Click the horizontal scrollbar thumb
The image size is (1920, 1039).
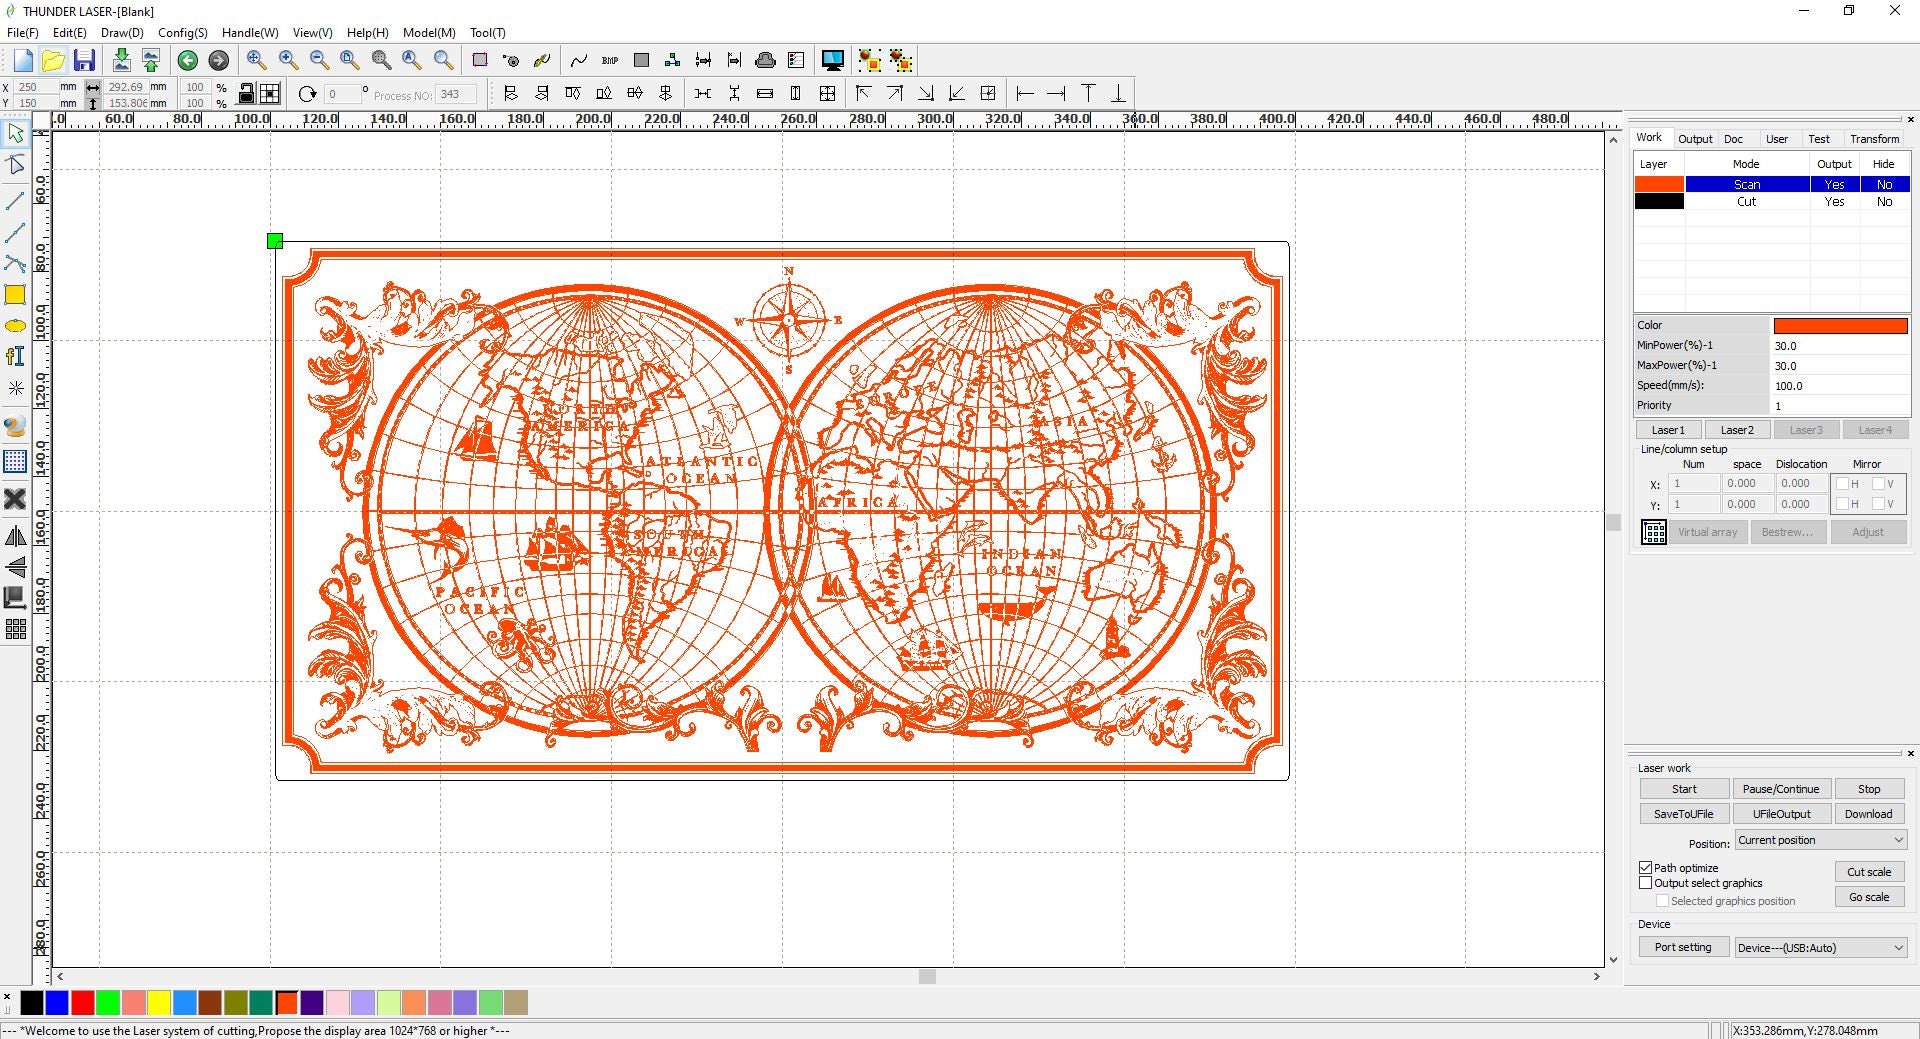coord(927,977)
